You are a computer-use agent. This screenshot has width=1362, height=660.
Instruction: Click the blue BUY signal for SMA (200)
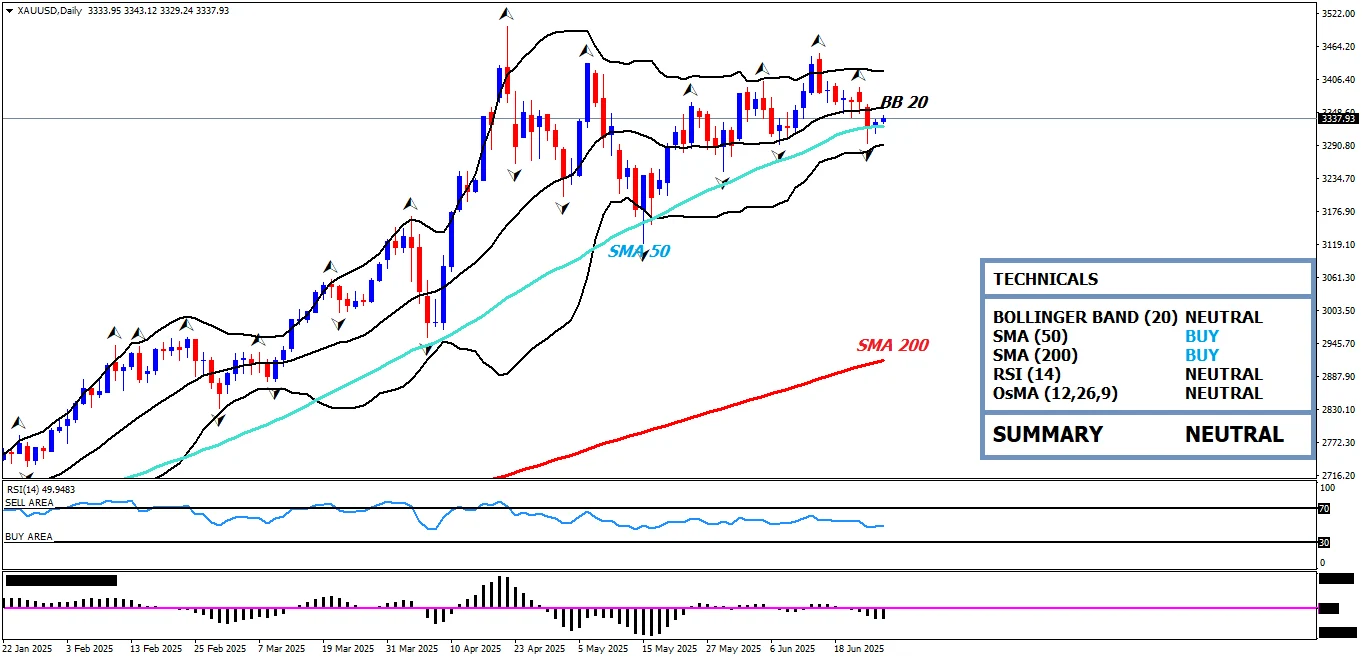(1201, 355)
